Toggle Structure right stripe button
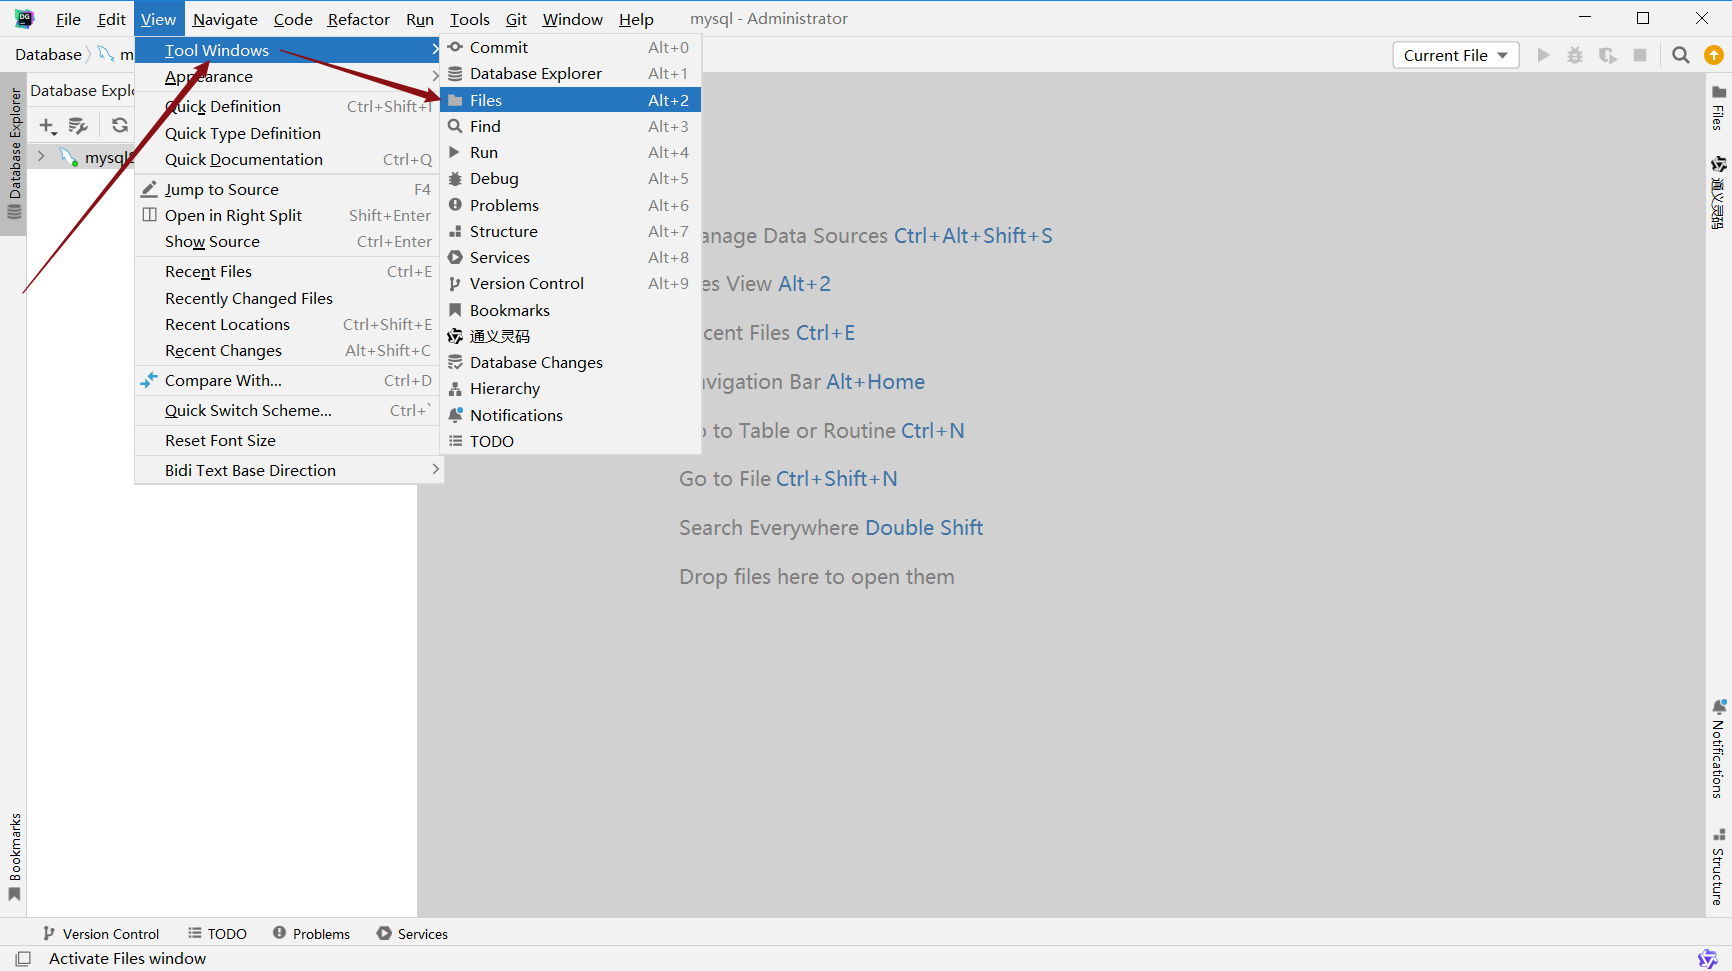Screen dimensions: 1732x971 coord(1718,866)
